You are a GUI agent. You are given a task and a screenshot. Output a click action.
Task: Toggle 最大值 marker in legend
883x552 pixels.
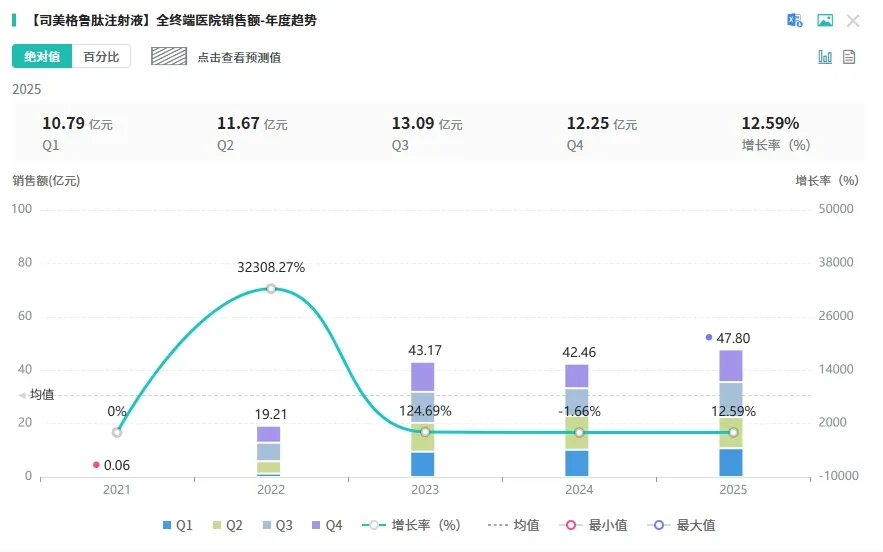coord(682,526)
